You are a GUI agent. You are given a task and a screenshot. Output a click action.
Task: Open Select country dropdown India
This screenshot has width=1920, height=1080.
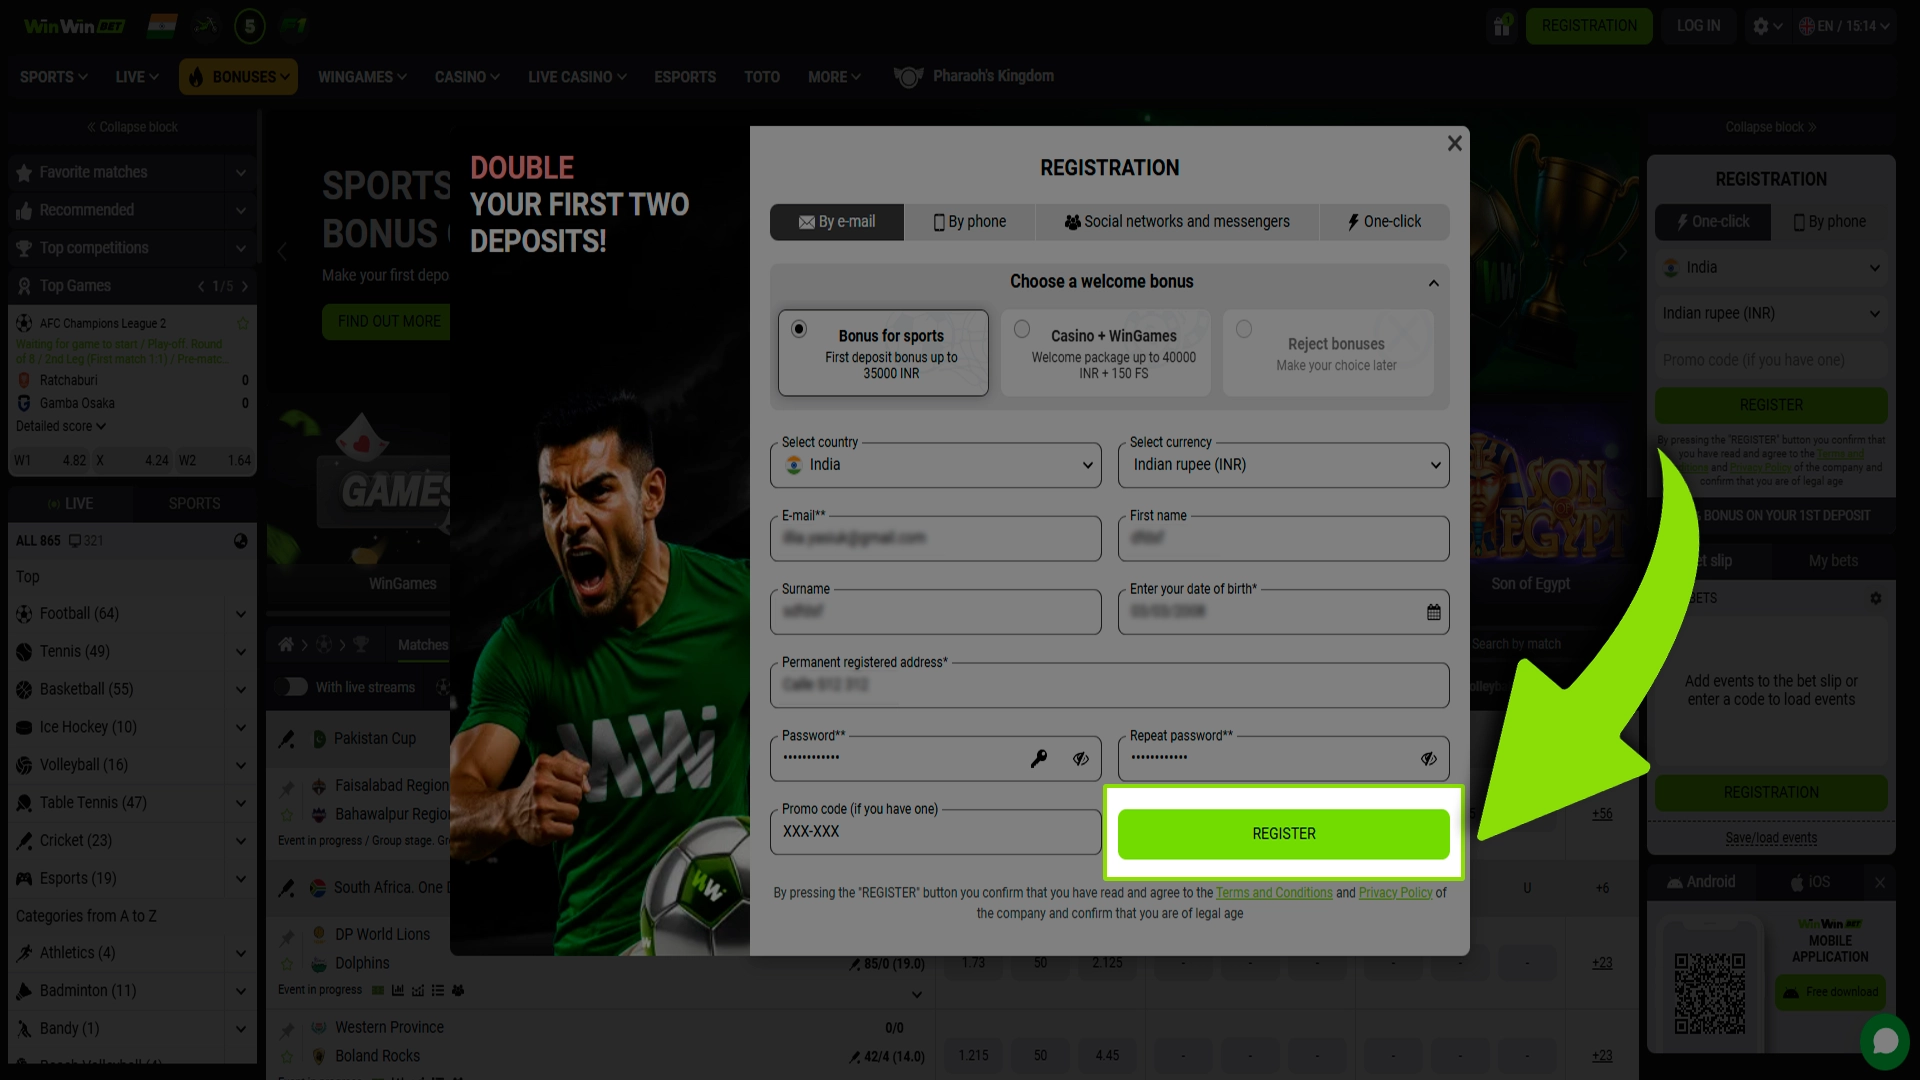(936, 465)
